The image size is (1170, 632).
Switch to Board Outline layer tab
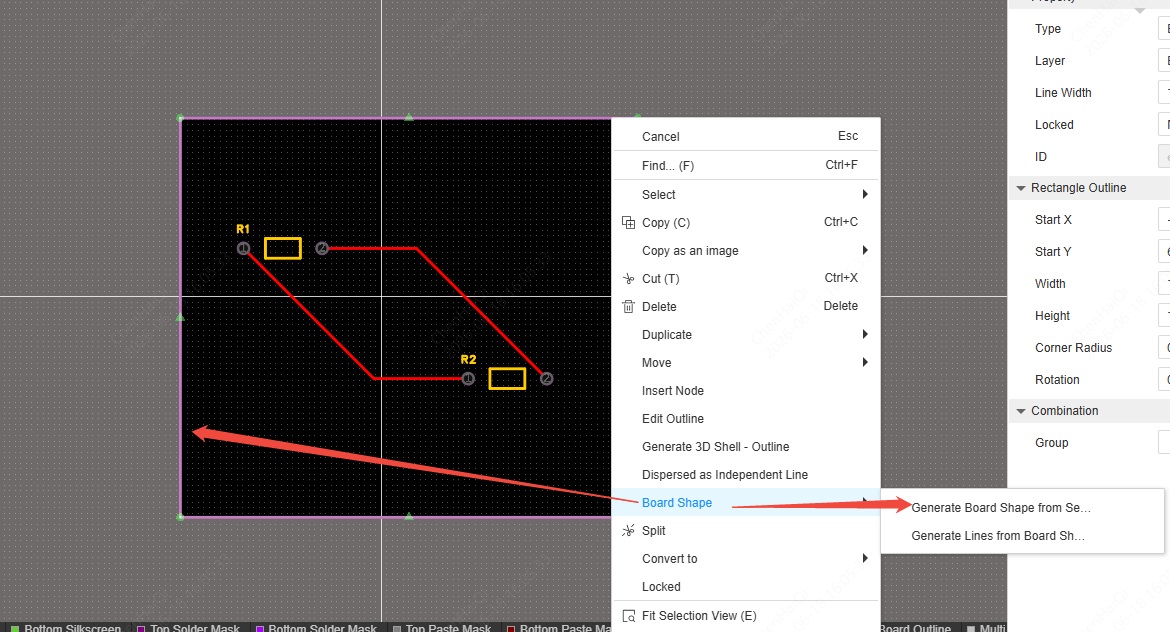click(x=915, y=628)
